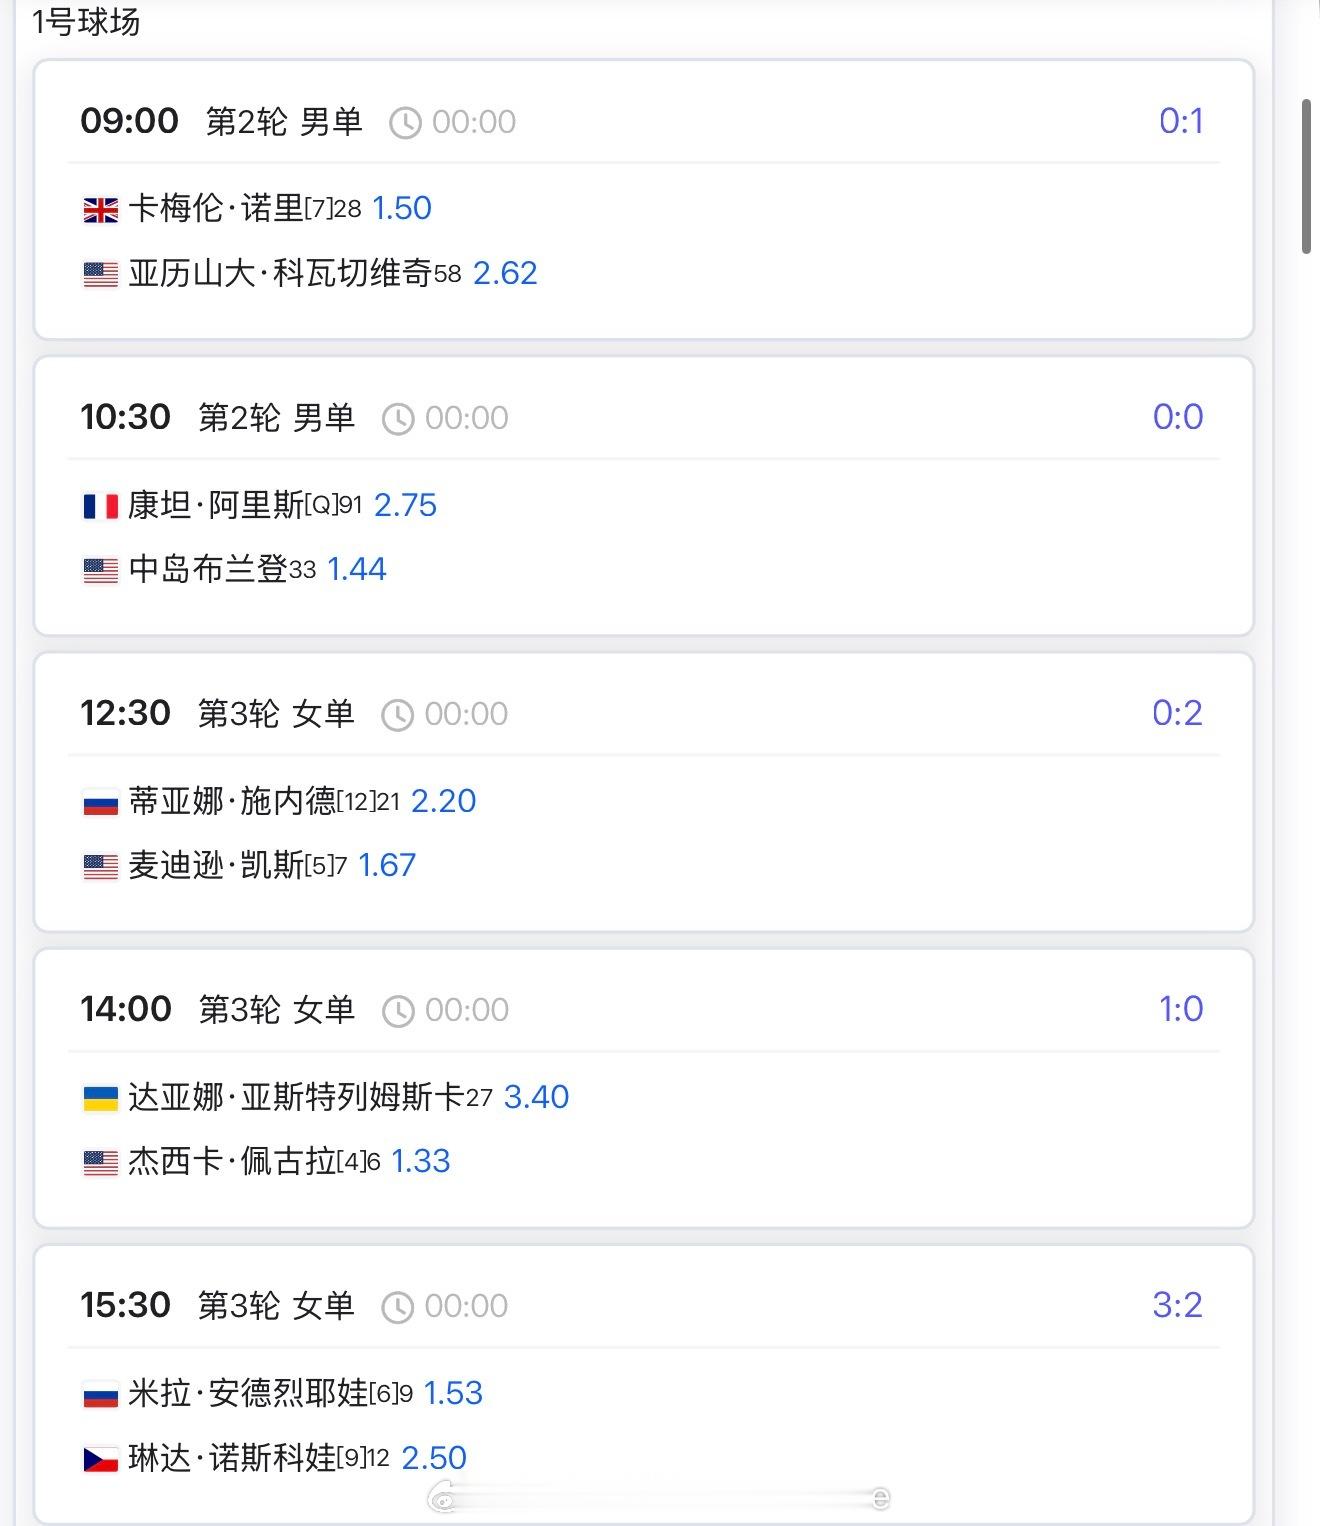
Task: Open player 亚历山大·科瓦切维奇
Action: coord(280,273)
